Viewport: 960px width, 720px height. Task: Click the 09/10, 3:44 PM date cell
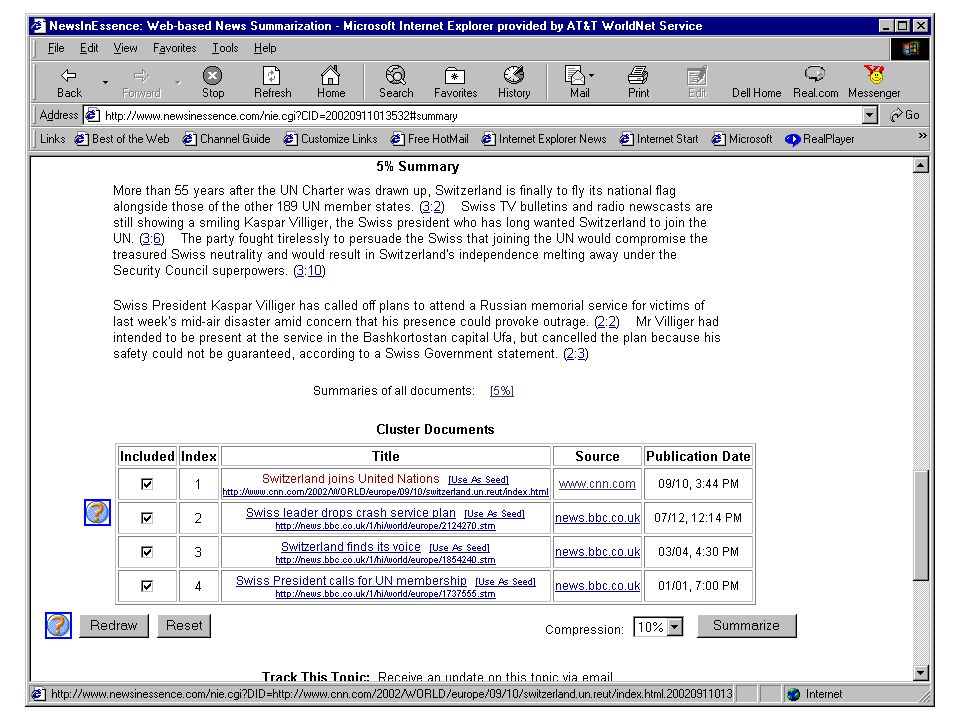[x=698, y=484]
